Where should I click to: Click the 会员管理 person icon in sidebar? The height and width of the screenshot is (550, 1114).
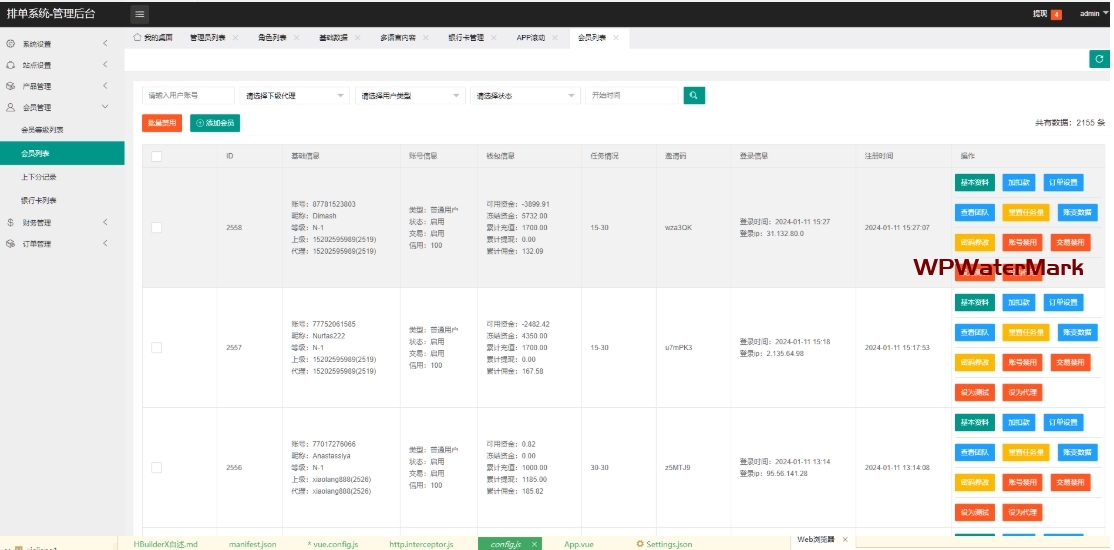click(x=10, y=107)
